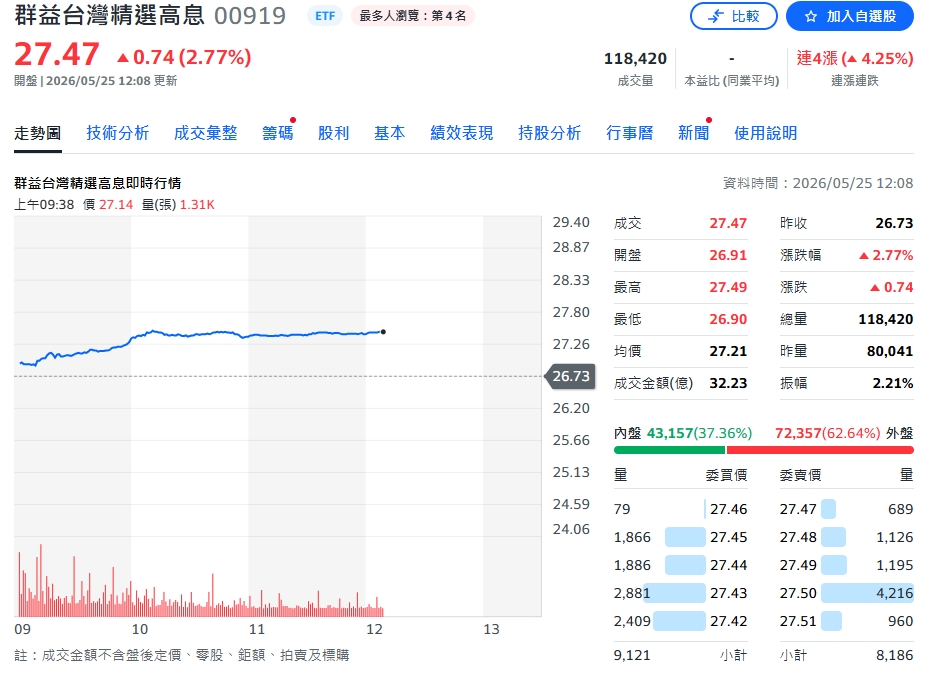Click the ETF badge
The width and height of the screenshot is (931, 674).
pos(325,16)
